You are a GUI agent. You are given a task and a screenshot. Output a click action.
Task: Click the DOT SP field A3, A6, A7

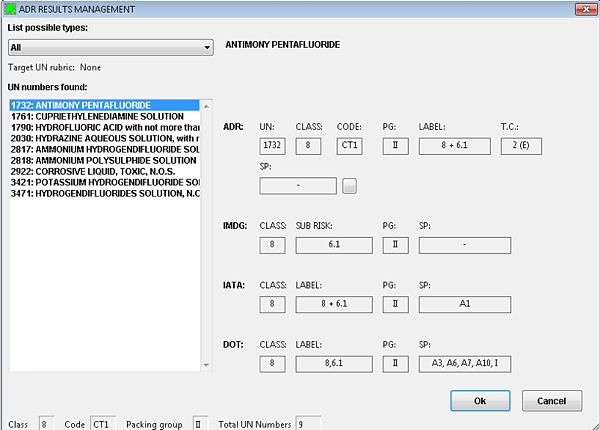465,364
